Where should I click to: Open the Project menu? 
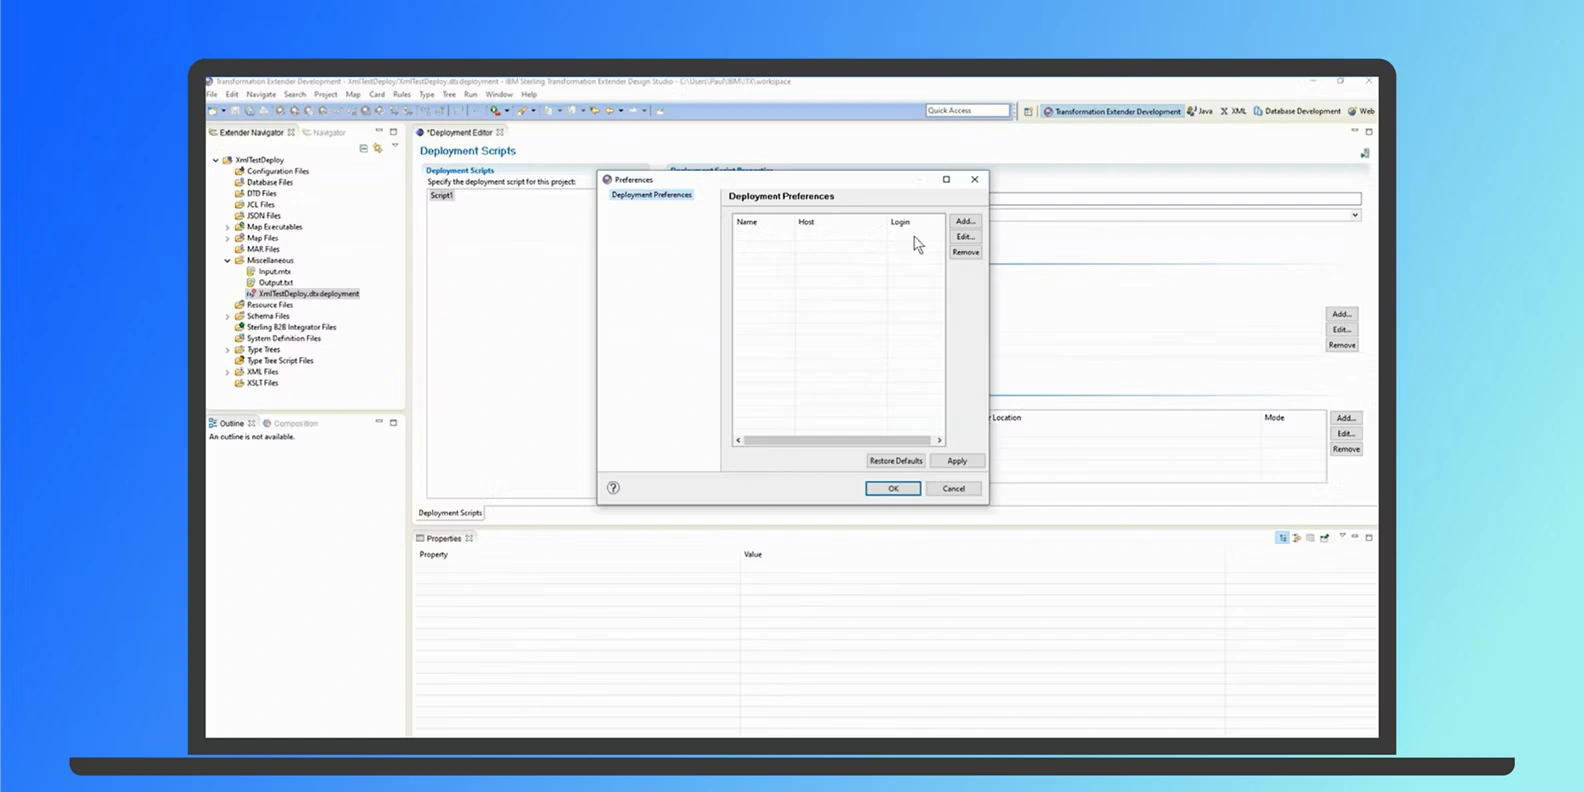[325, 95]
